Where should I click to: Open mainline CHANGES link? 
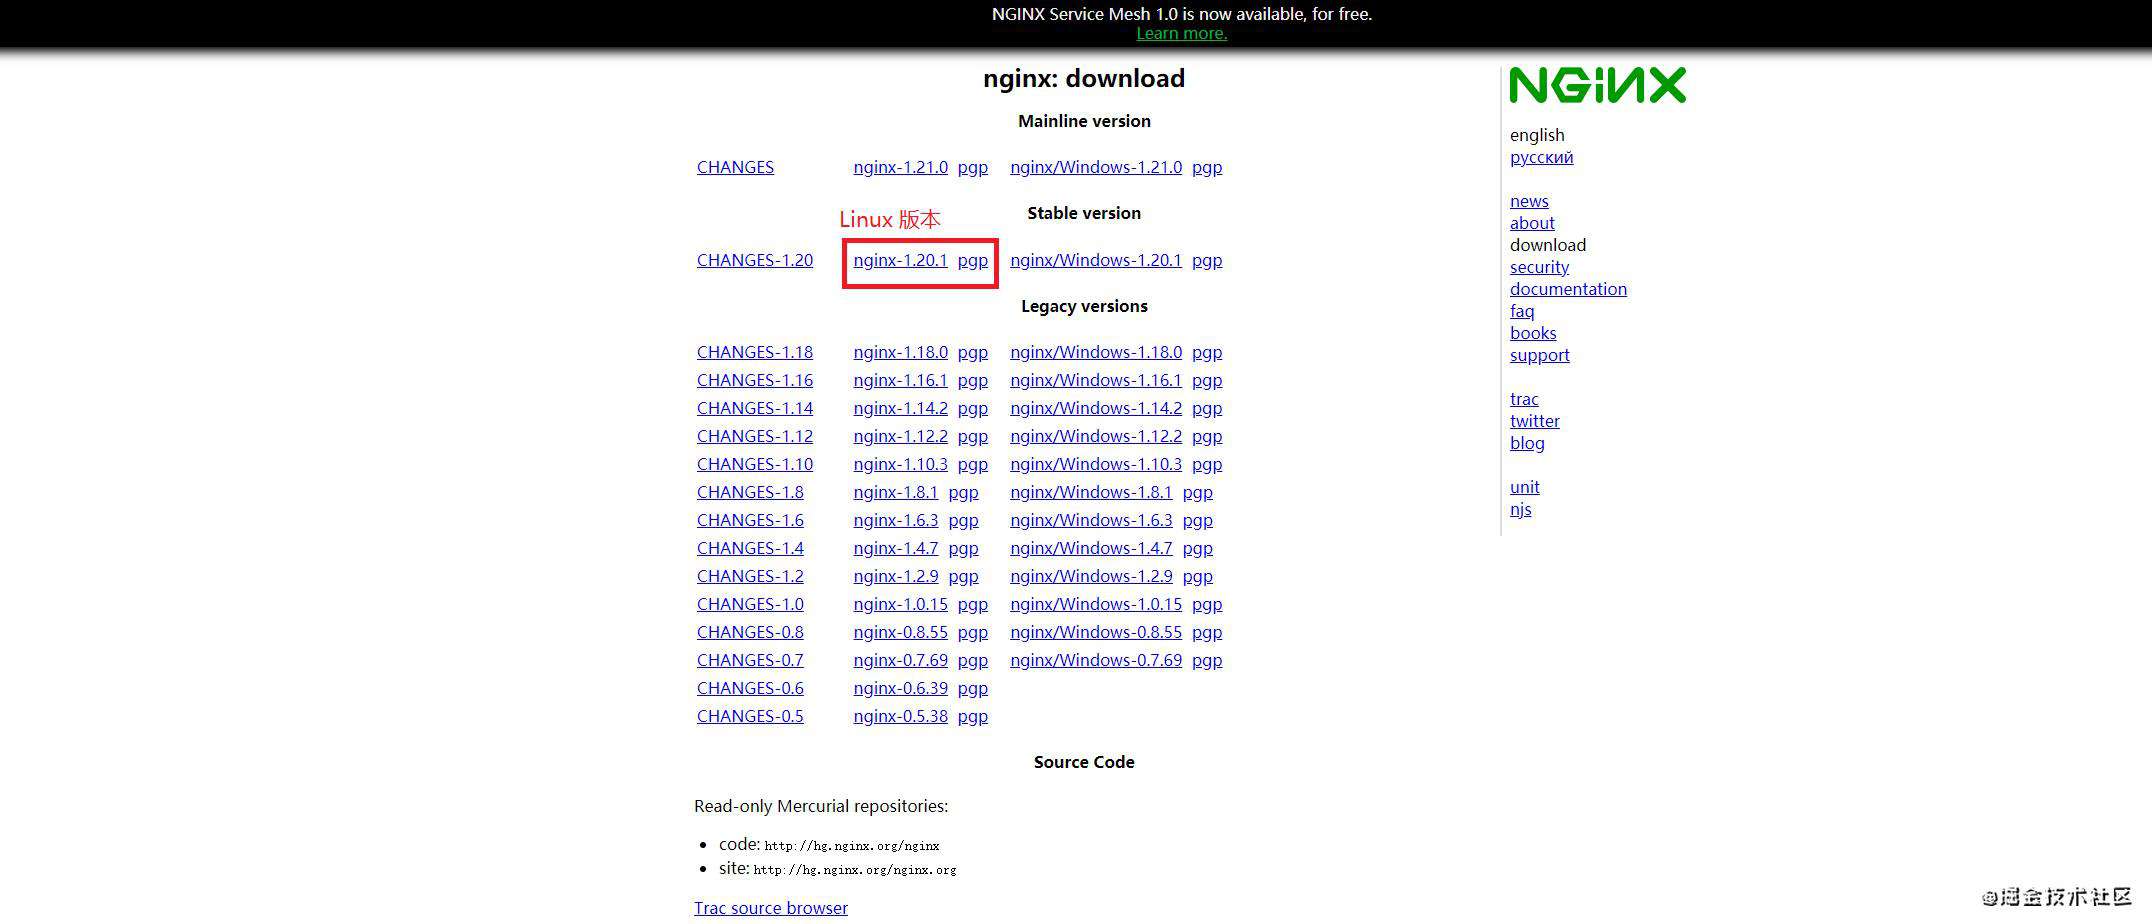pos(735,167)
